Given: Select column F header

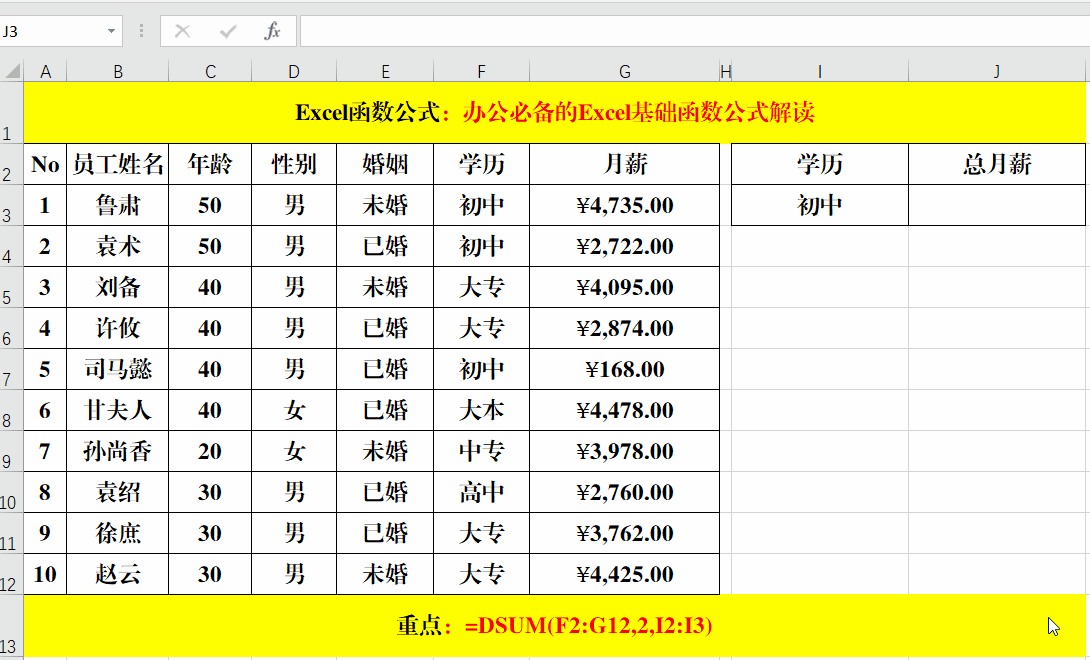Looking at the screenshot, I should click(482, 71).
